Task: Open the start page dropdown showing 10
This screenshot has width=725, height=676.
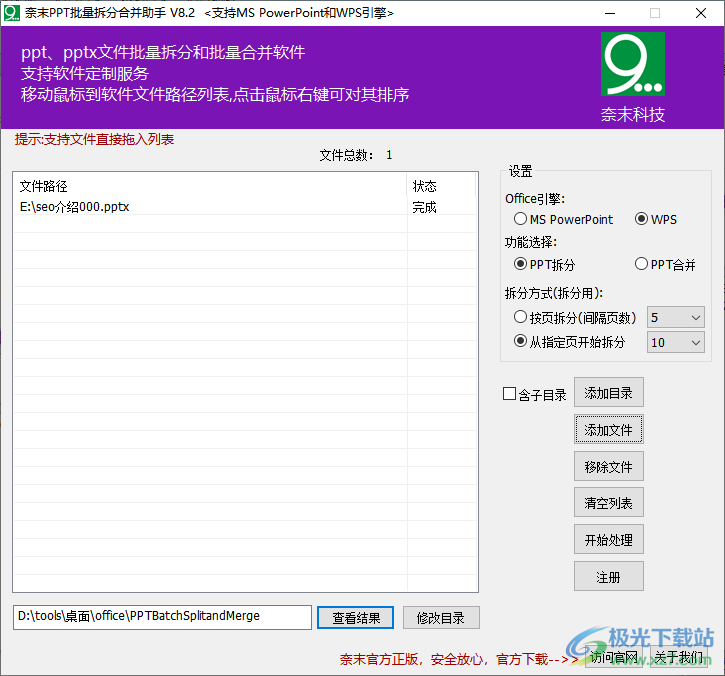Action: [x=676, y=342]
